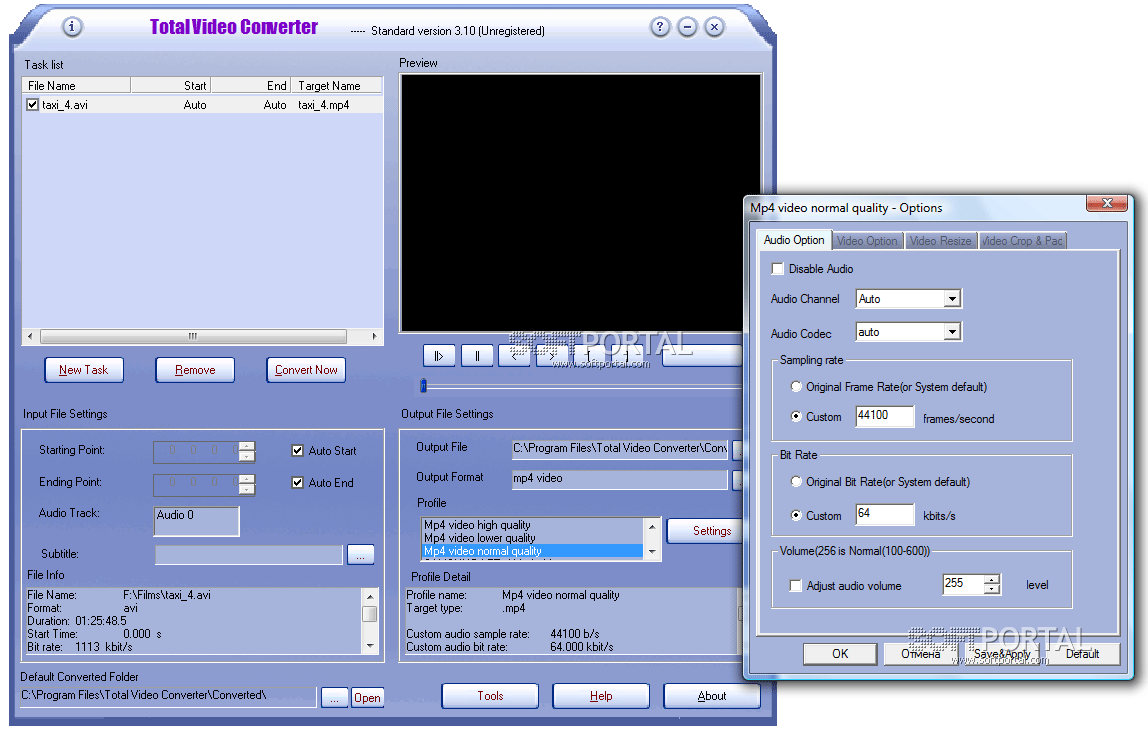Uncheck Auto Start

[x=297, y=451]
